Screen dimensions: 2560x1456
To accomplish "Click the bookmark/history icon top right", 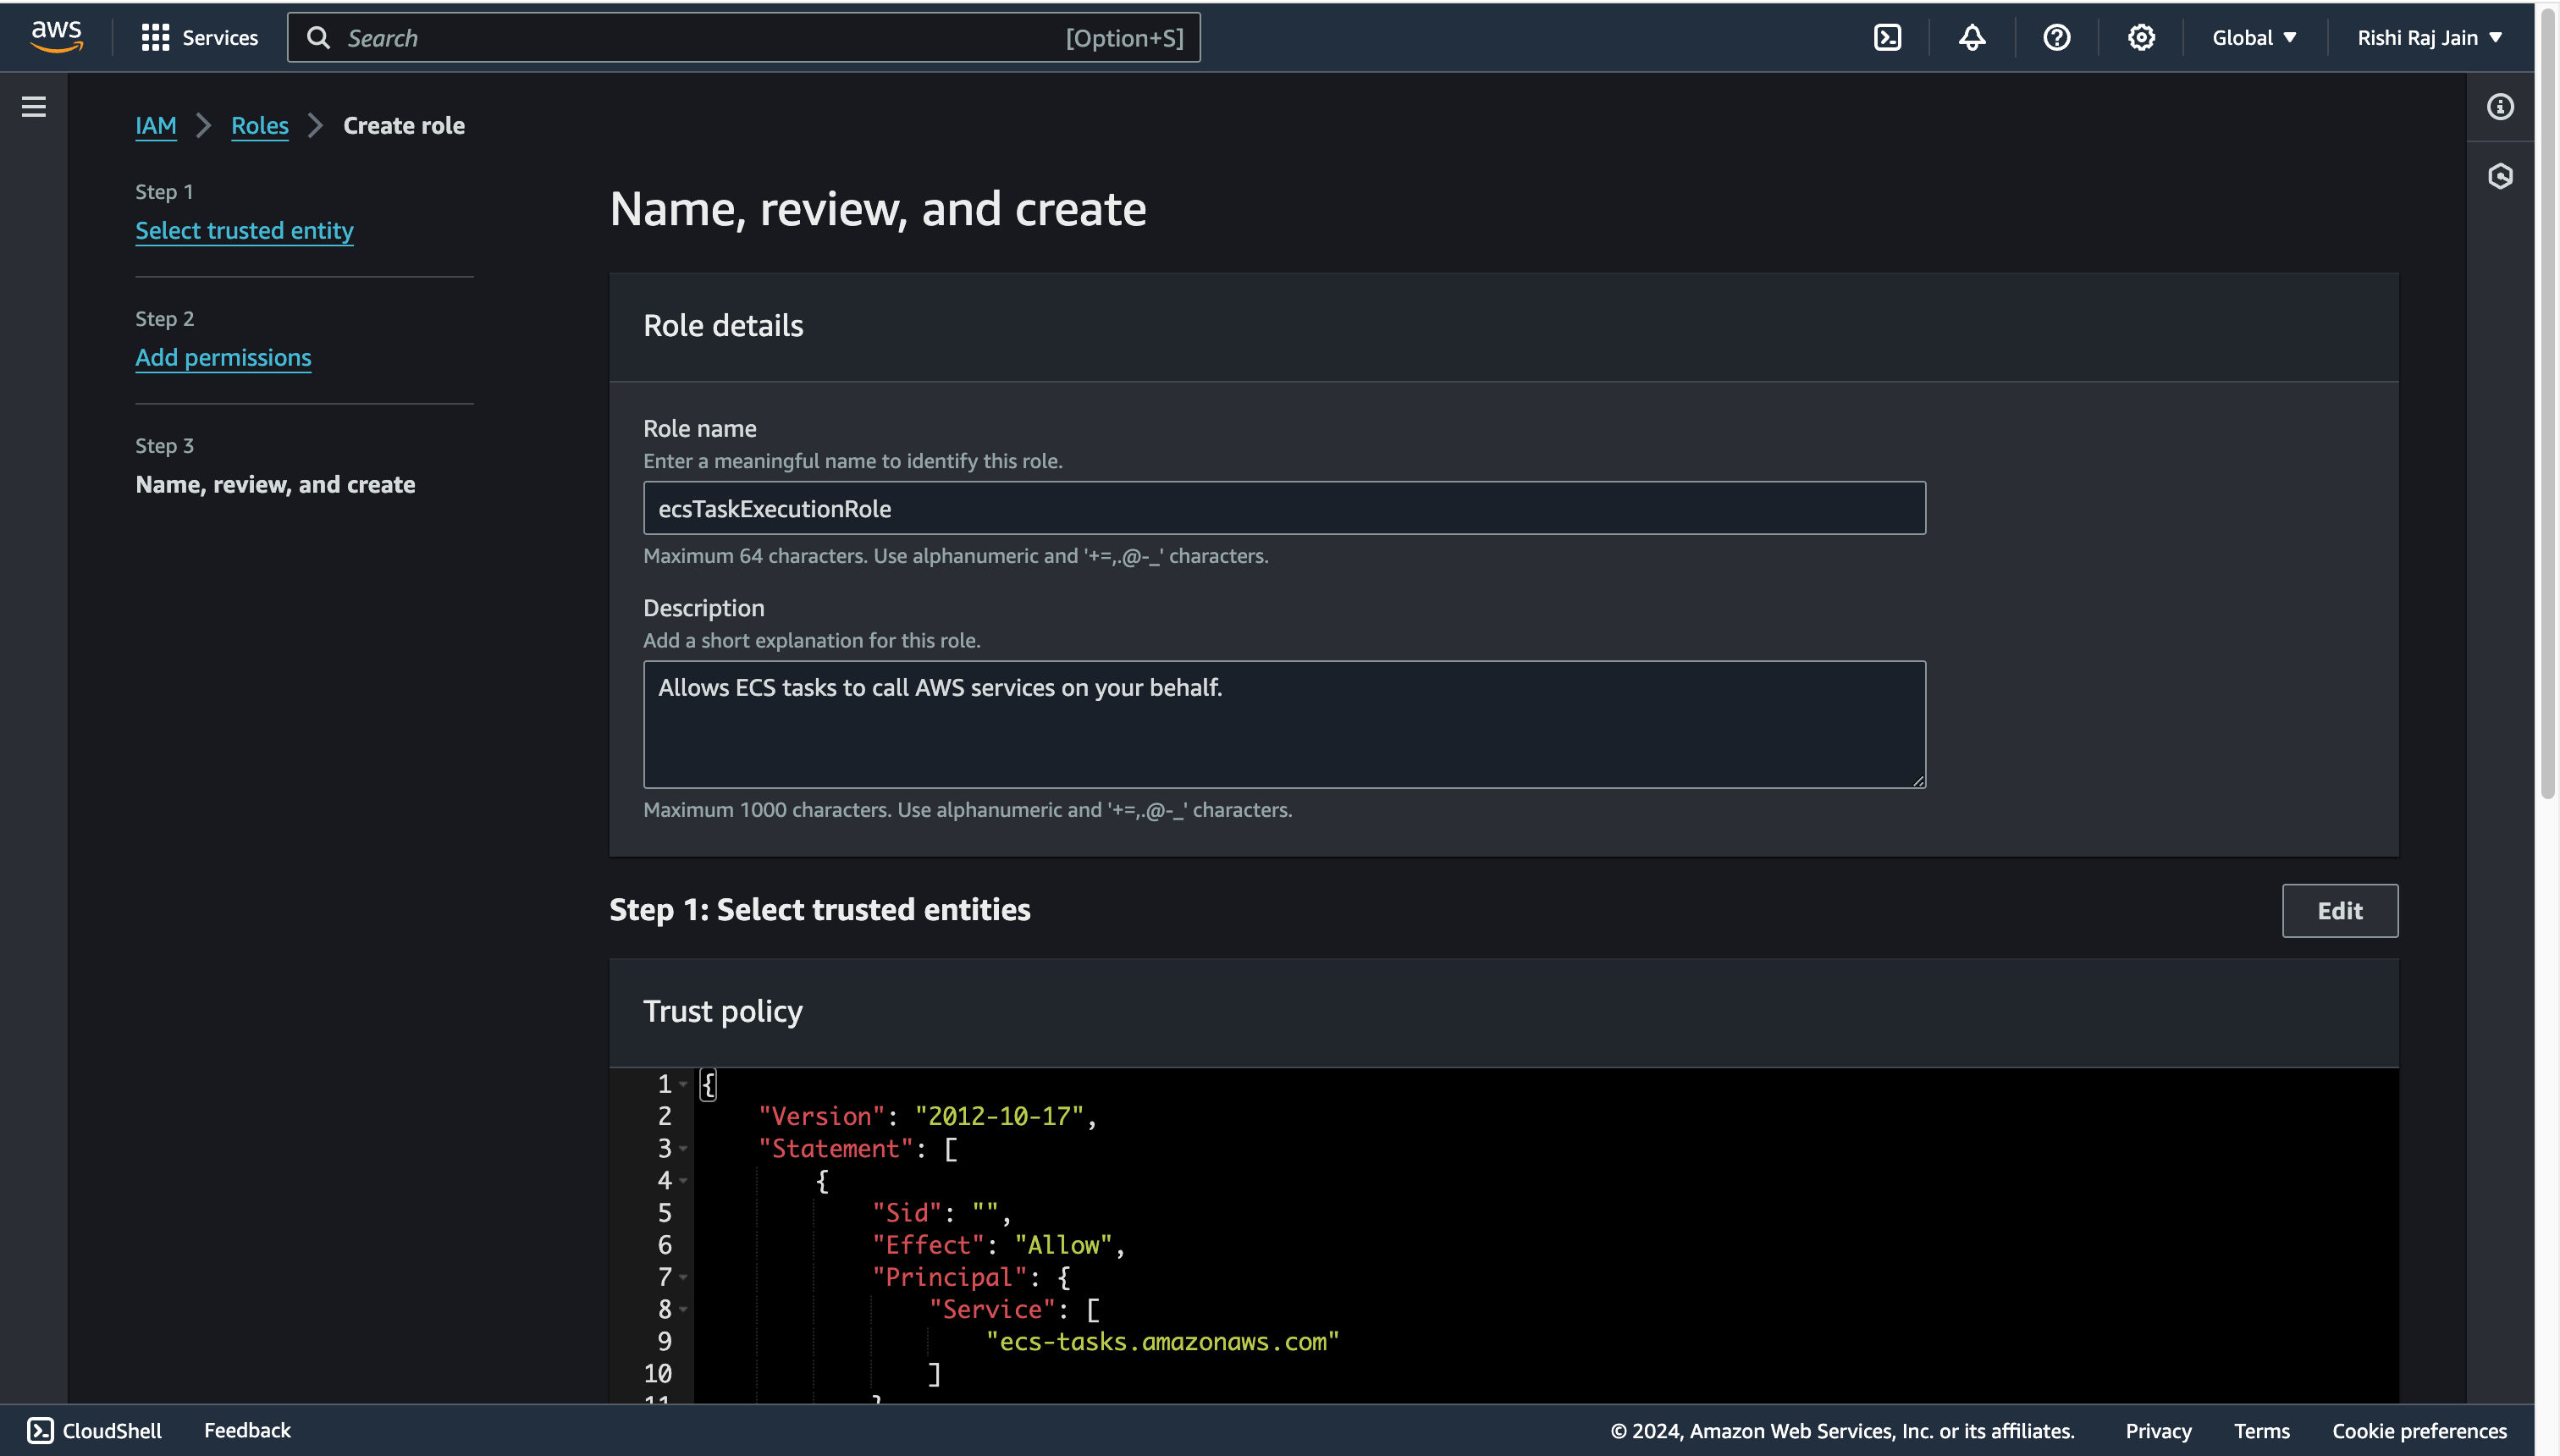I will pyautogui.click(x=2502, y=178).
